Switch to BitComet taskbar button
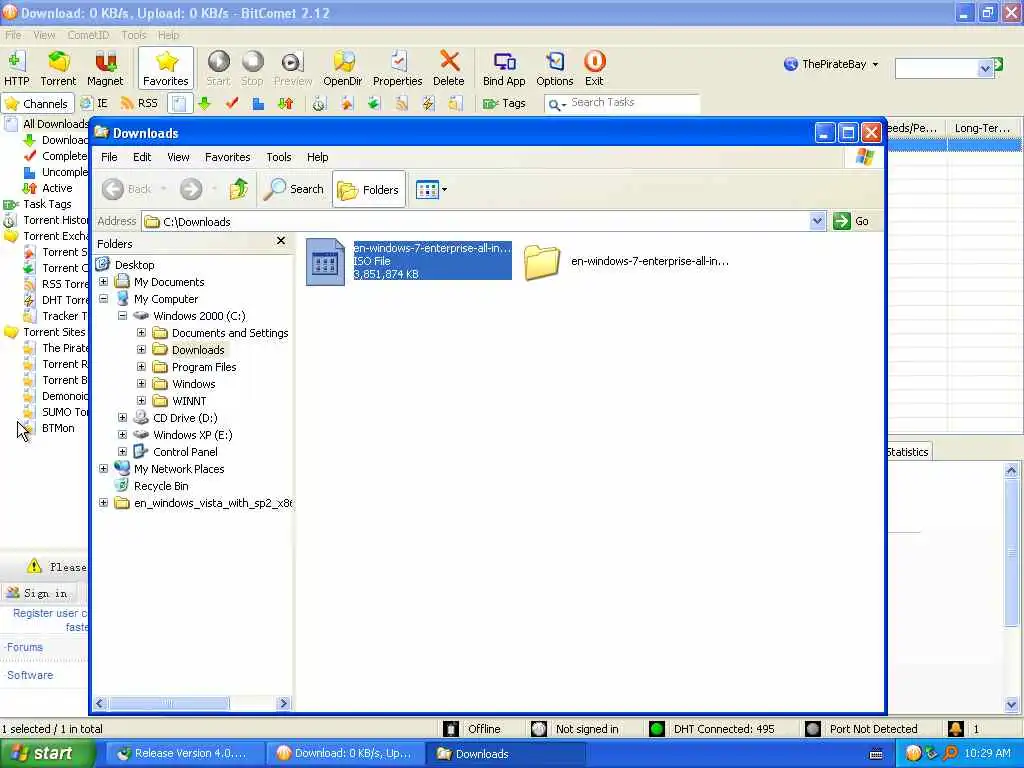This screenshot has width=1024, height=768. tap(344, 754)
